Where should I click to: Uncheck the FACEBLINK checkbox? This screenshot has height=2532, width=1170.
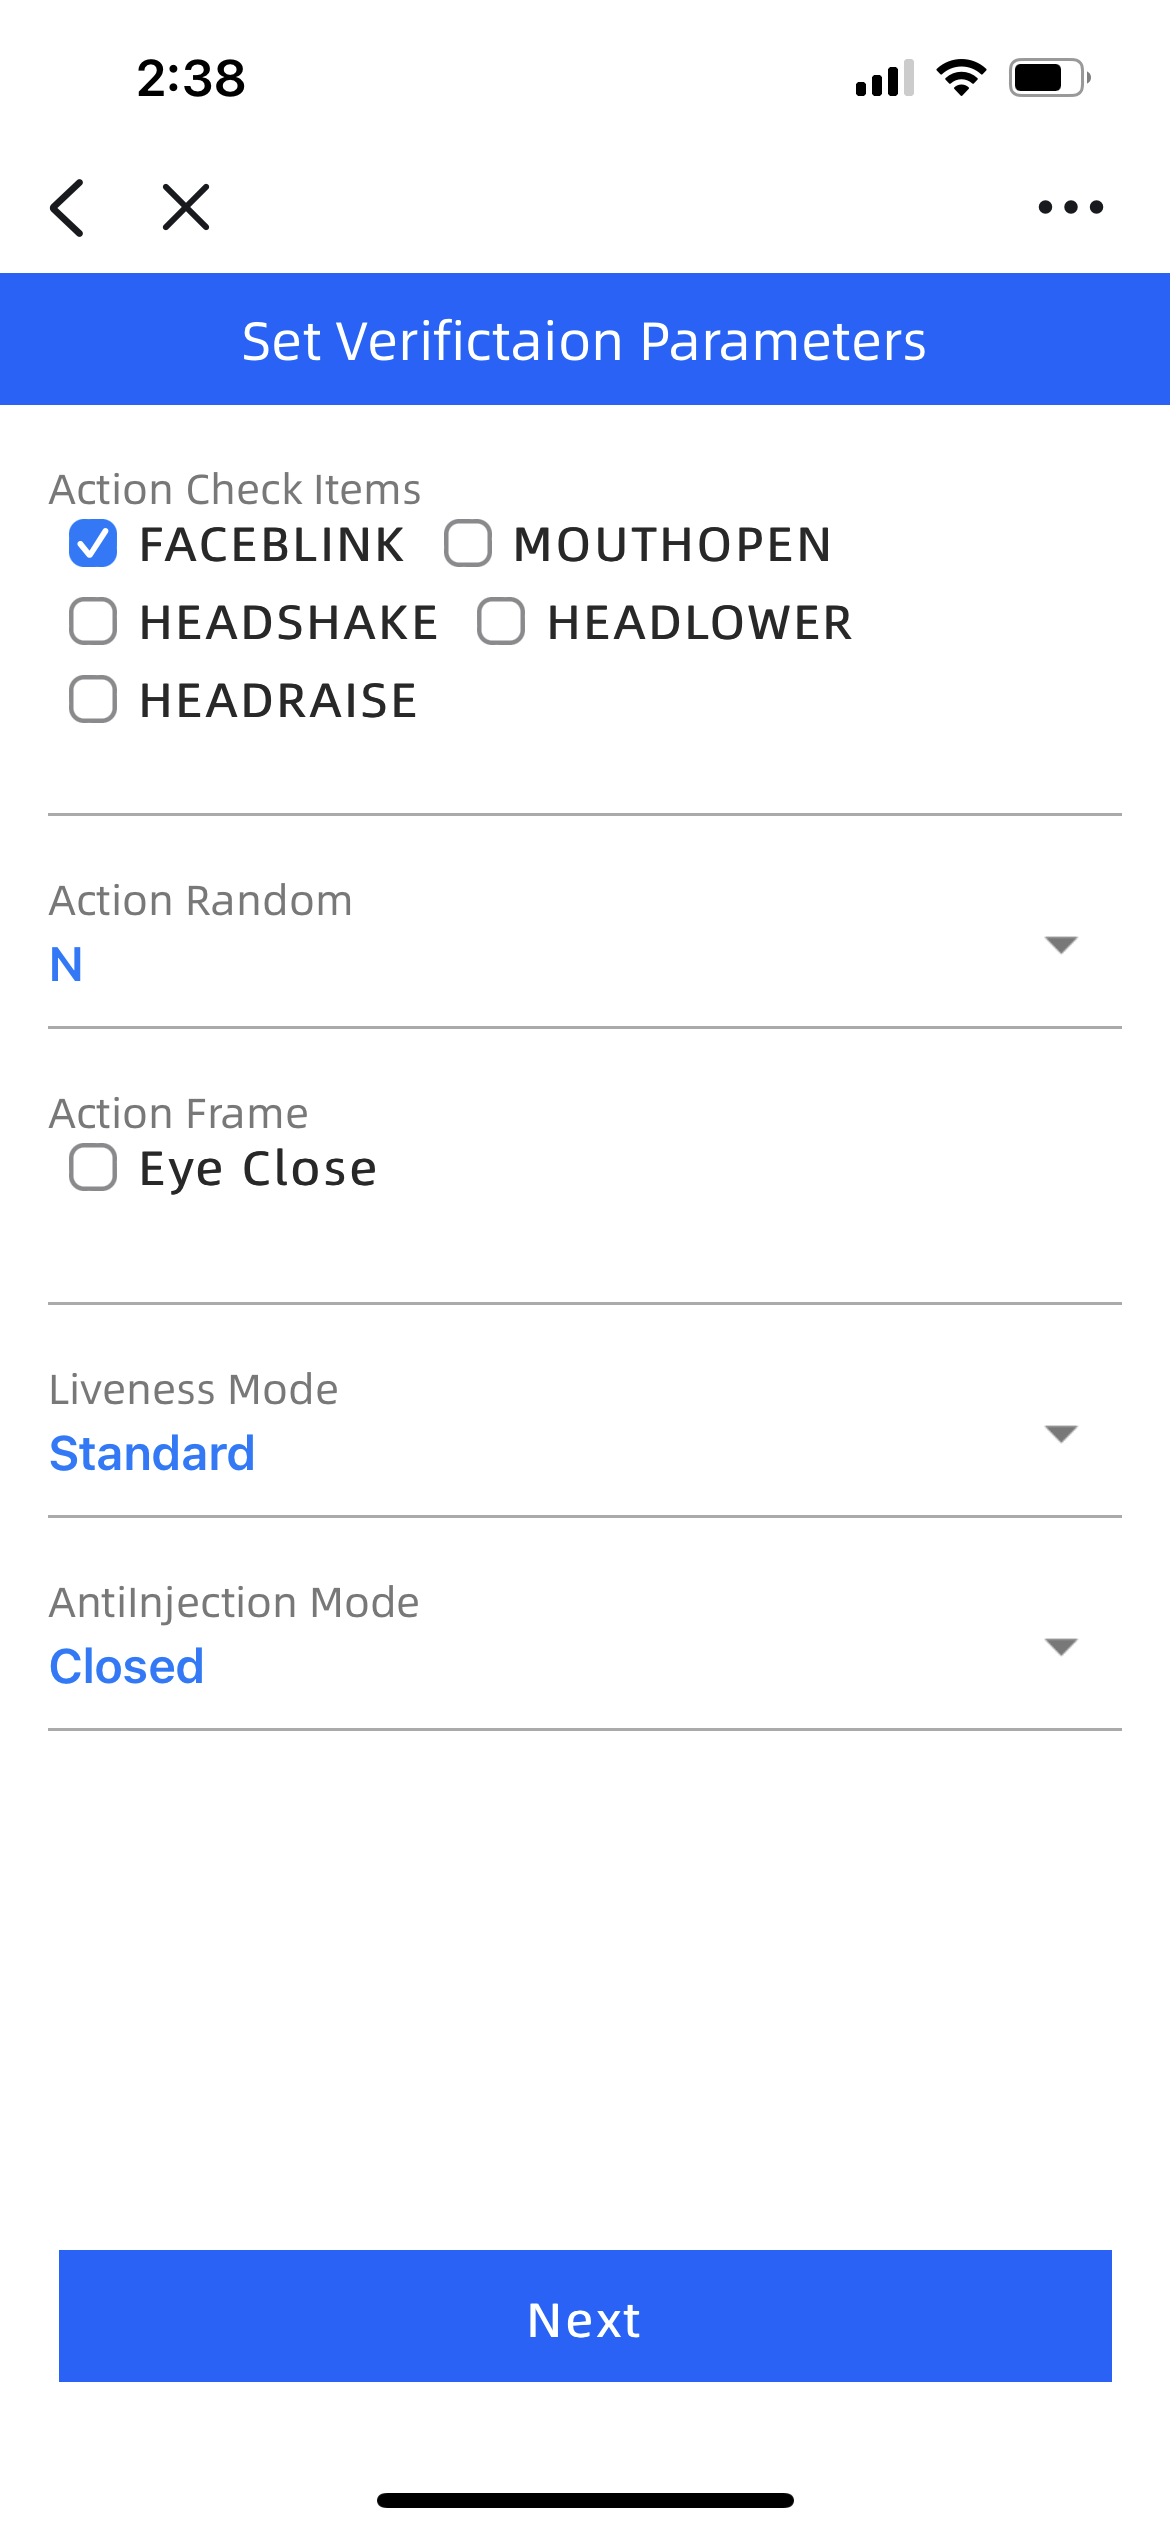(x=93, y=544)
